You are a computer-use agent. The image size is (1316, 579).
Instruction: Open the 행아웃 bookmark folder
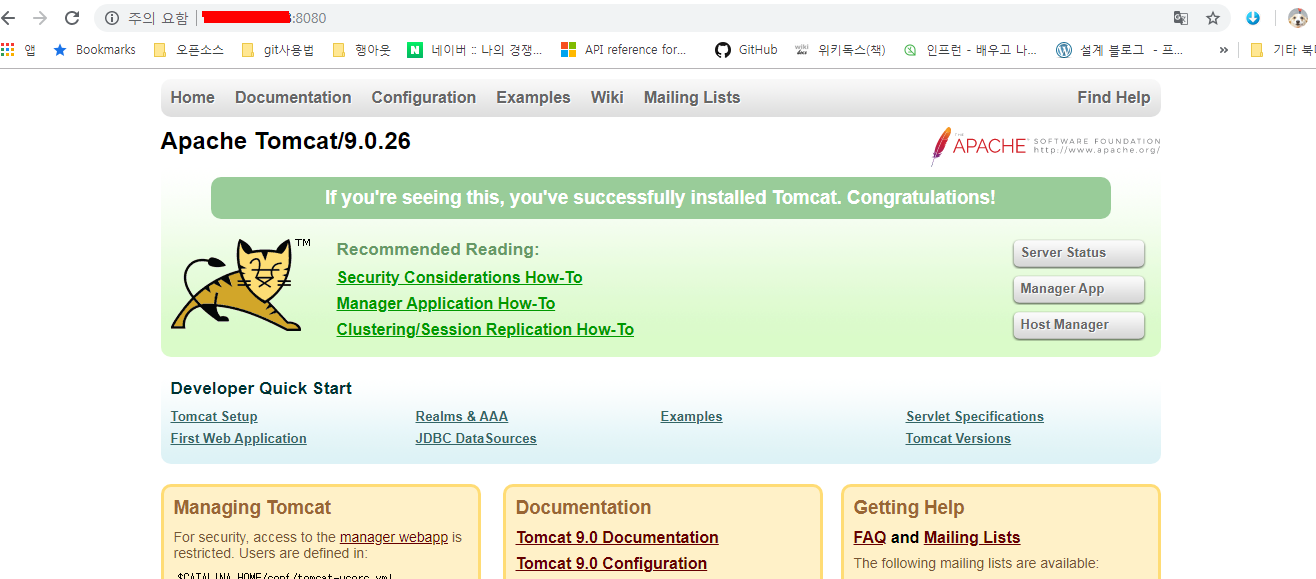tap(361, 49)
